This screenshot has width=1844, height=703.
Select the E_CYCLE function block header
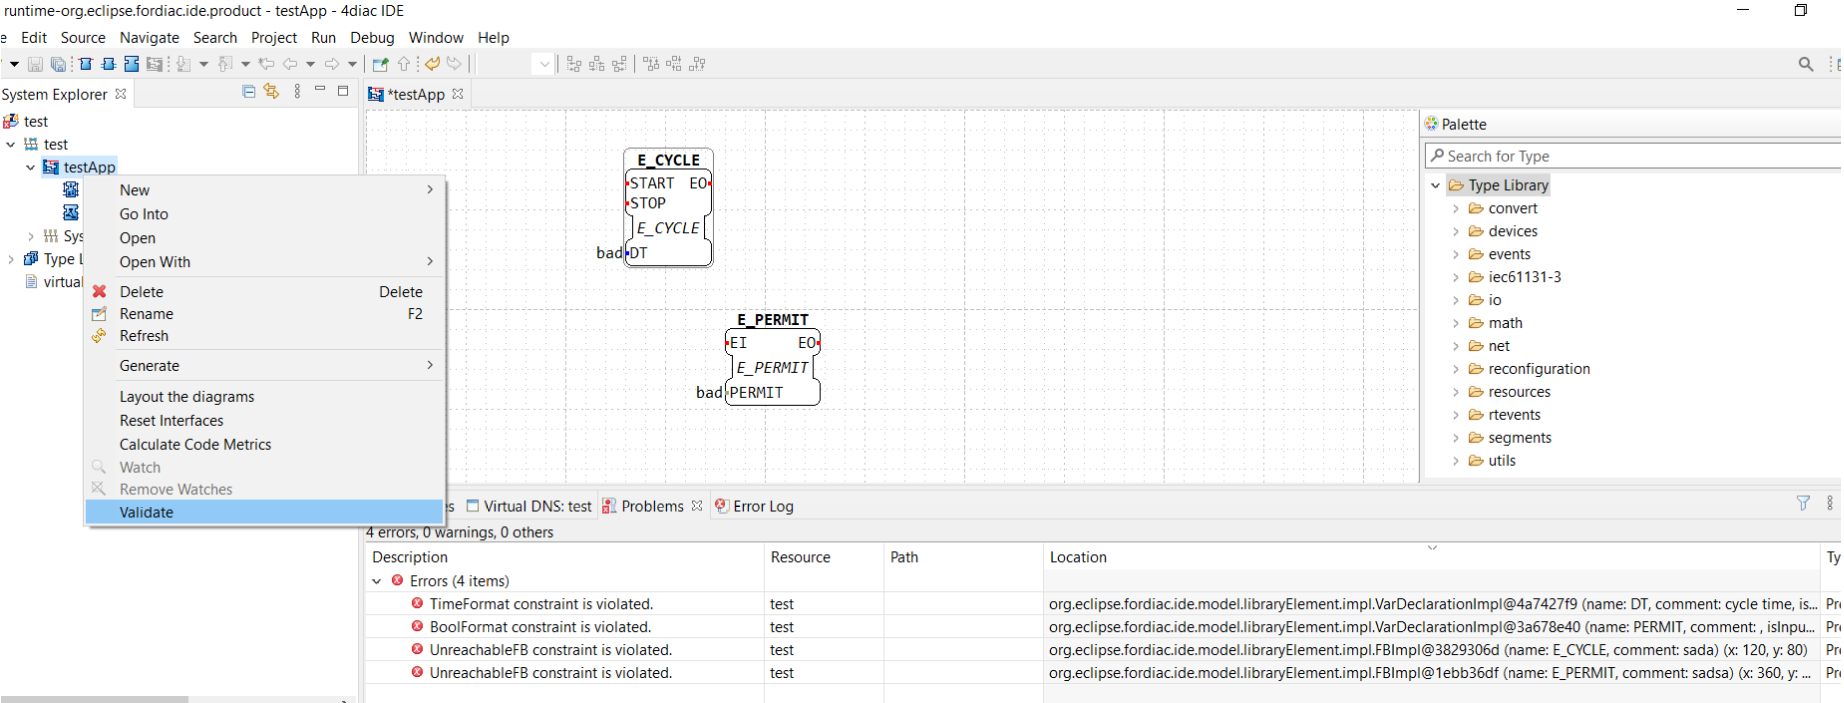pyautogui.click(x=668, y=160)
